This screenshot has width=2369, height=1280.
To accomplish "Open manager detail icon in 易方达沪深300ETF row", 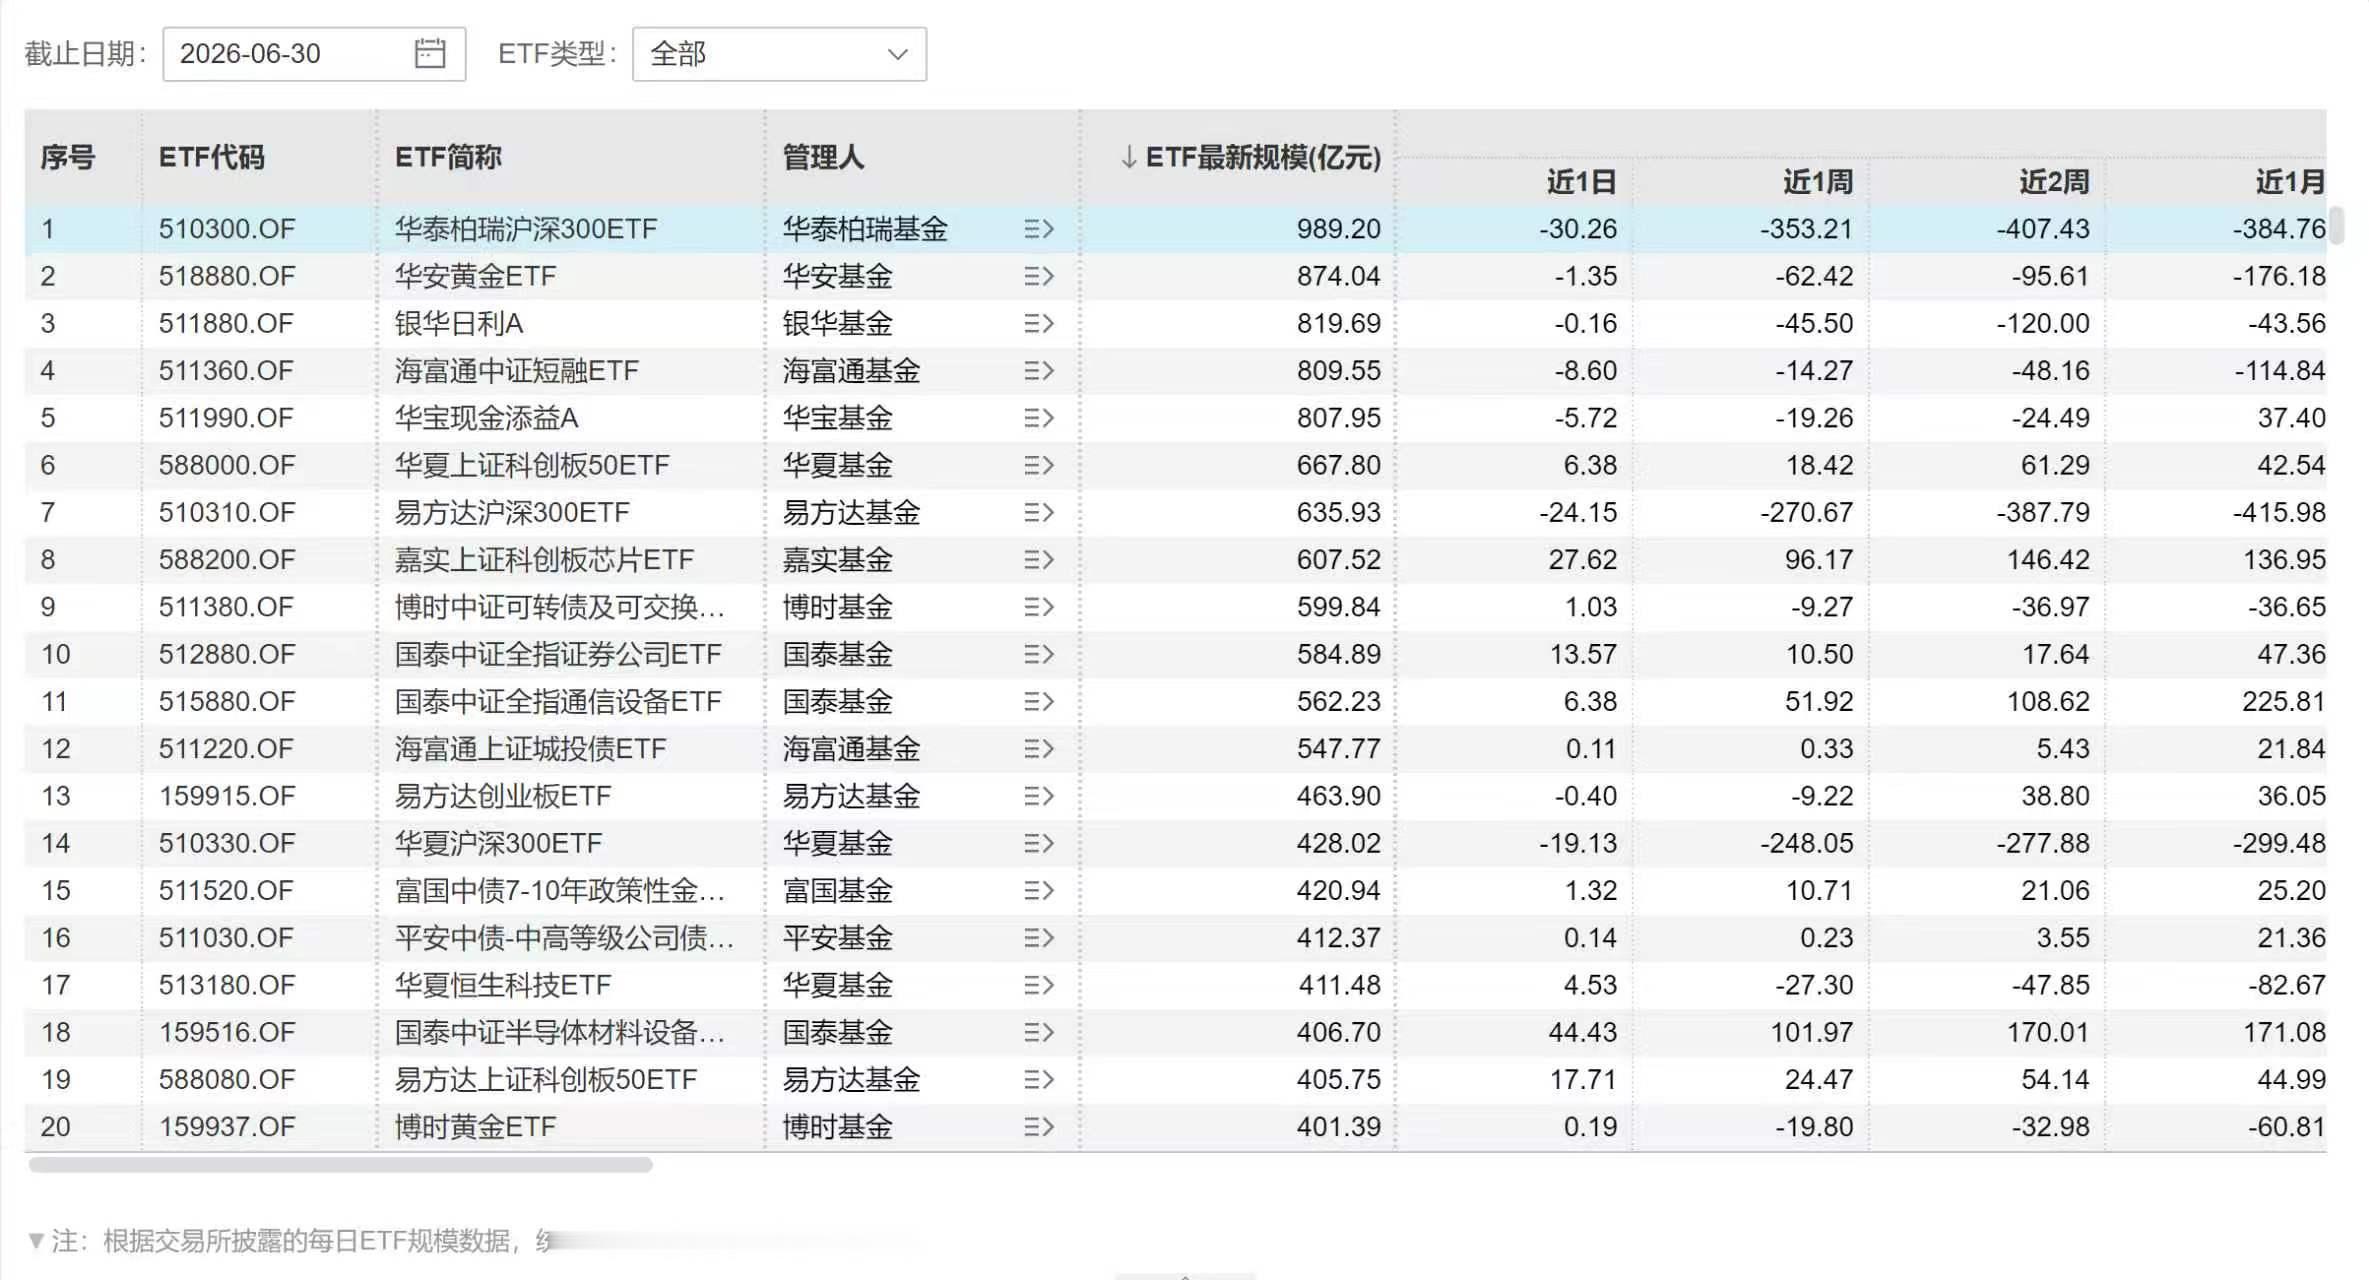I will (x=1039, y=512).
